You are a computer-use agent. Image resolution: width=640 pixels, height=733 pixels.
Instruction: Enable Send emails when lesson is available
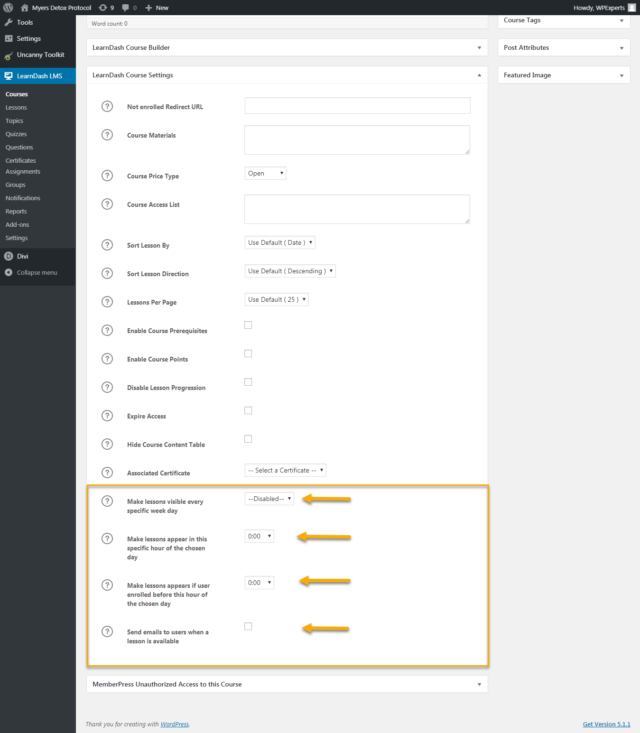(248, 626)
